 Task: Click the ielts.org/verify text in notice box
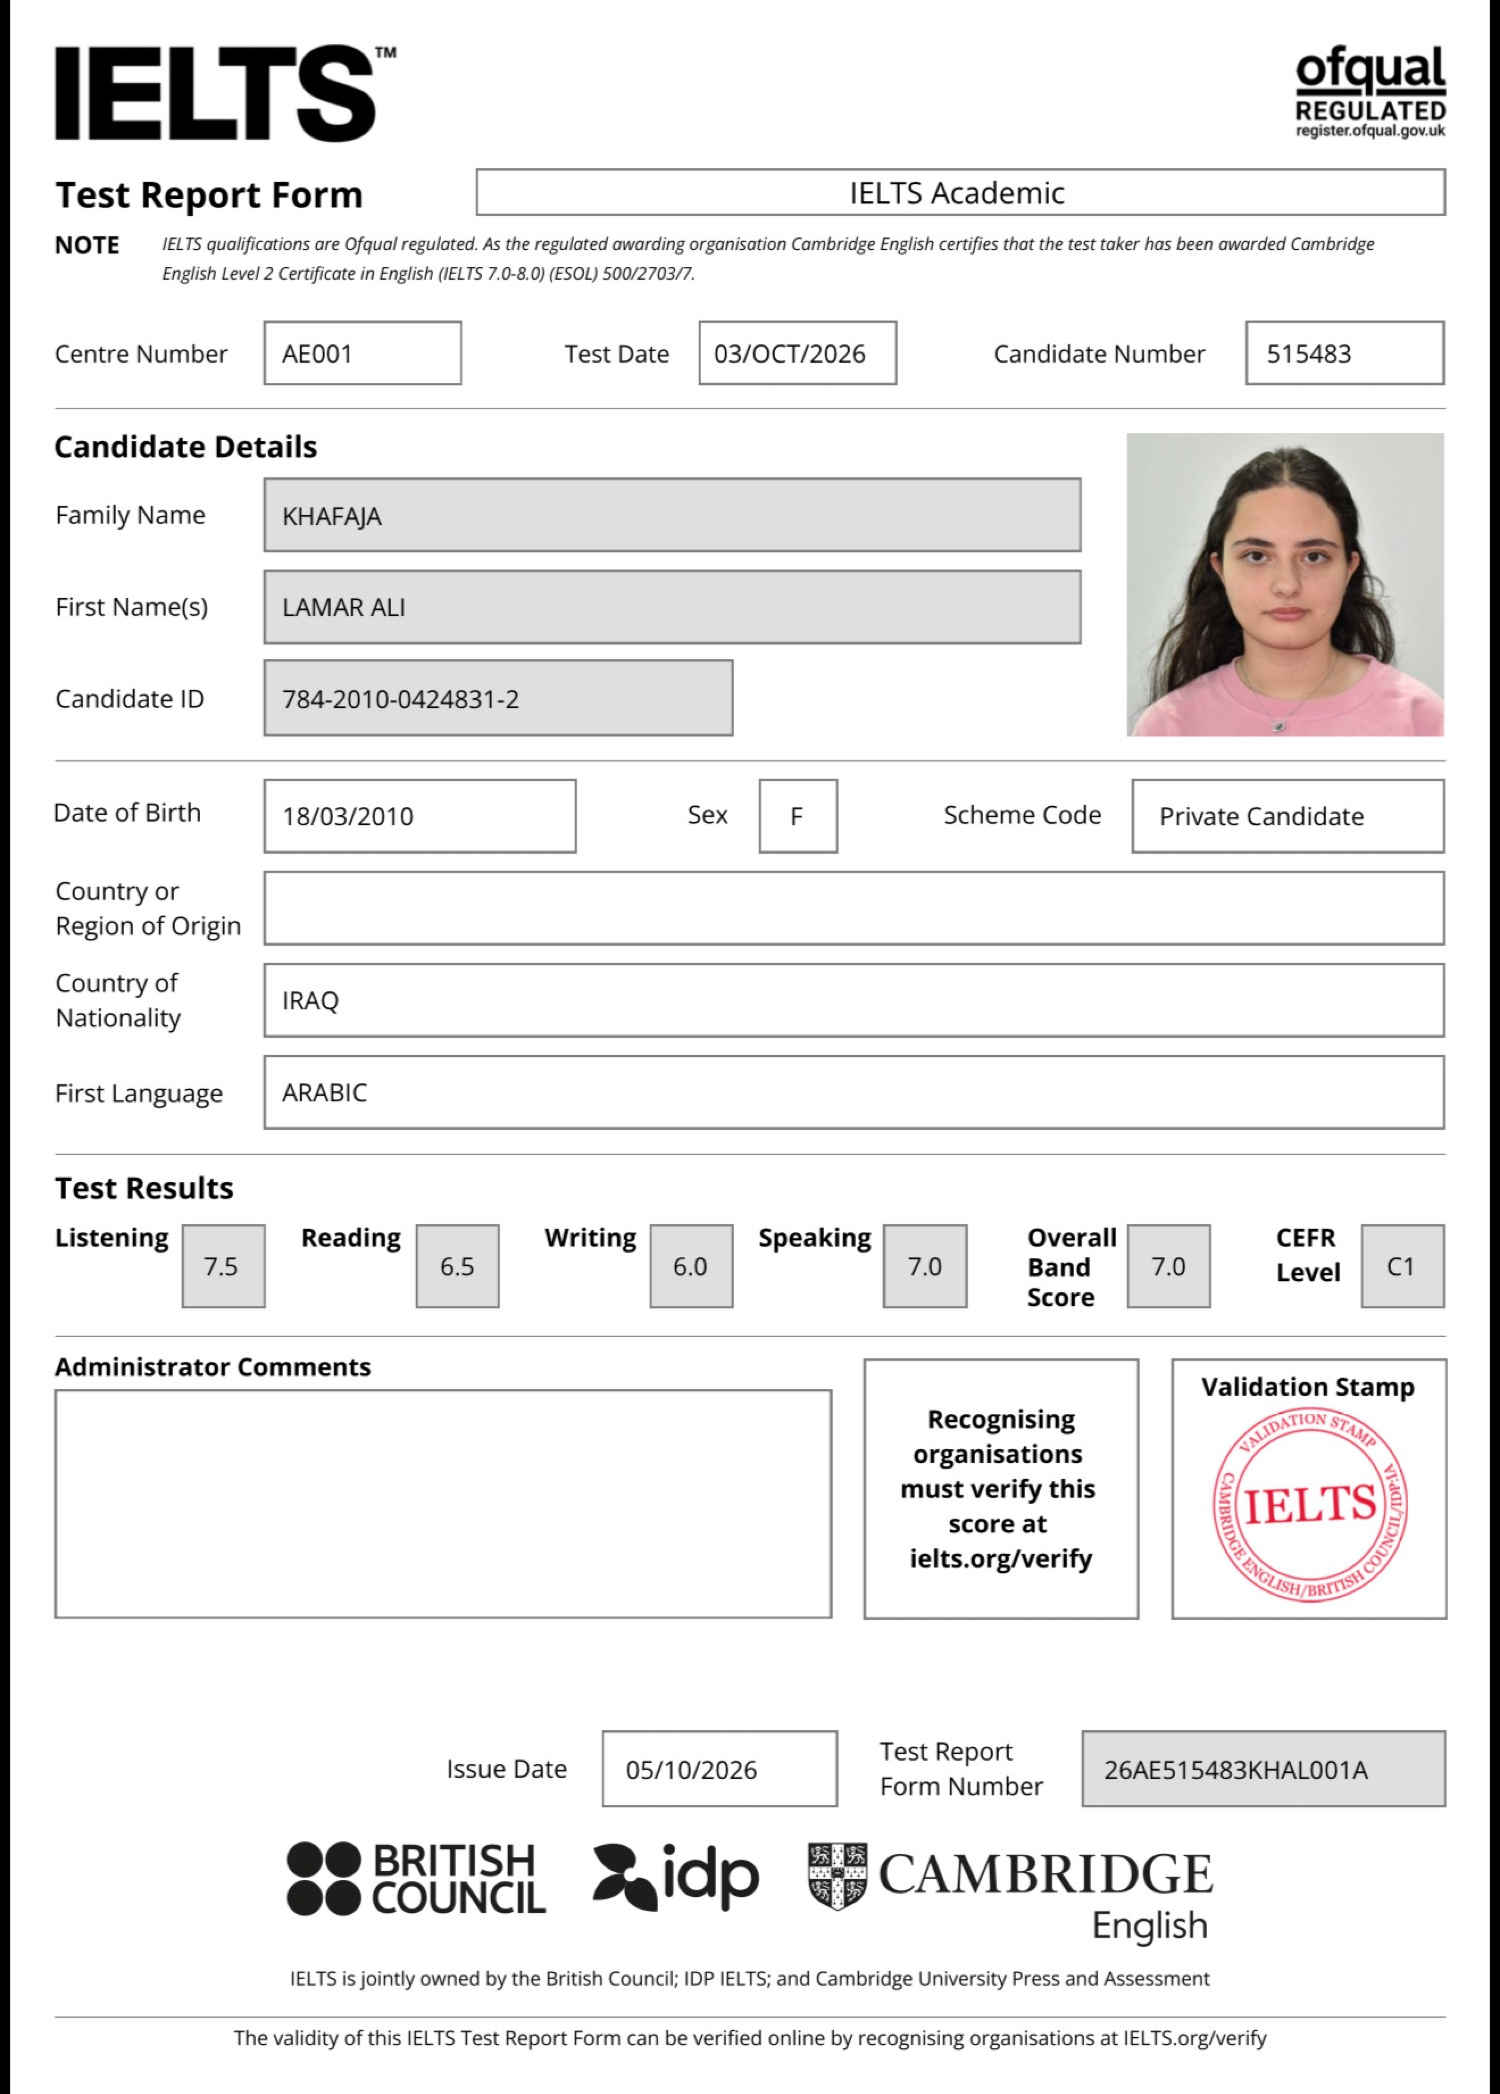[x=1000, y=1558]
